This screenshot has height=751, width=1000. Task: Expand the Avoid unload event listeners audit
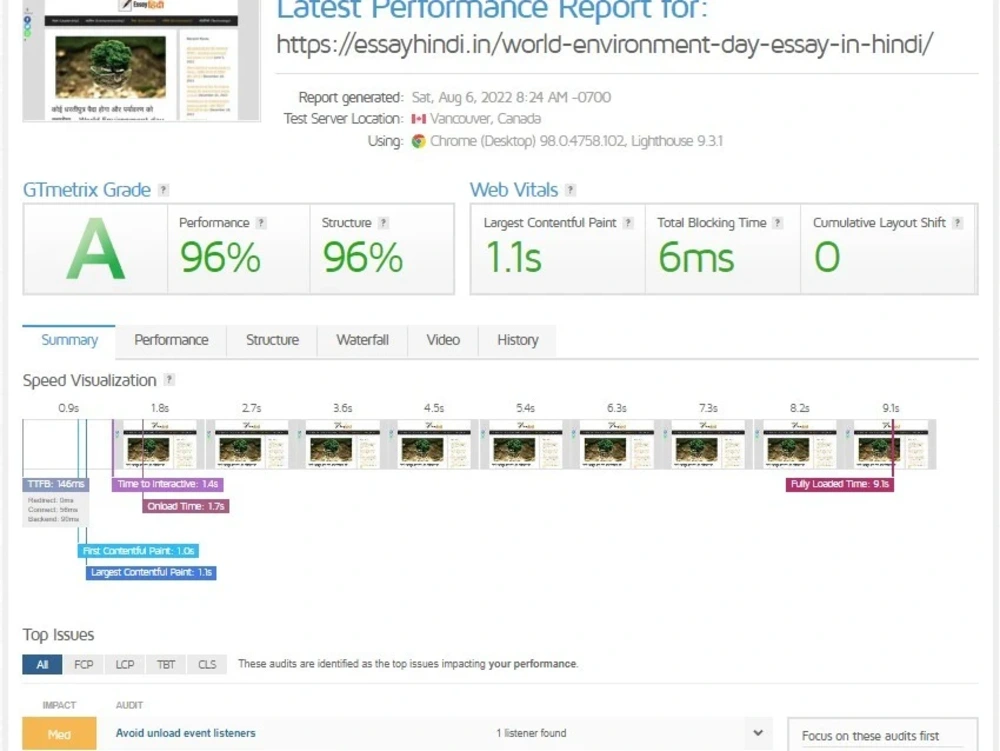pyautogui.click(x=758, y=733)
